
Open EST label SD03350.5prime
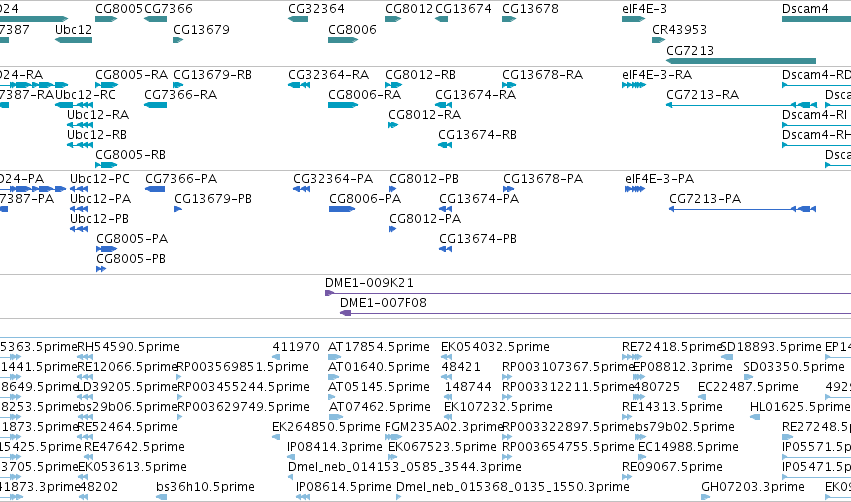(793, 367)
